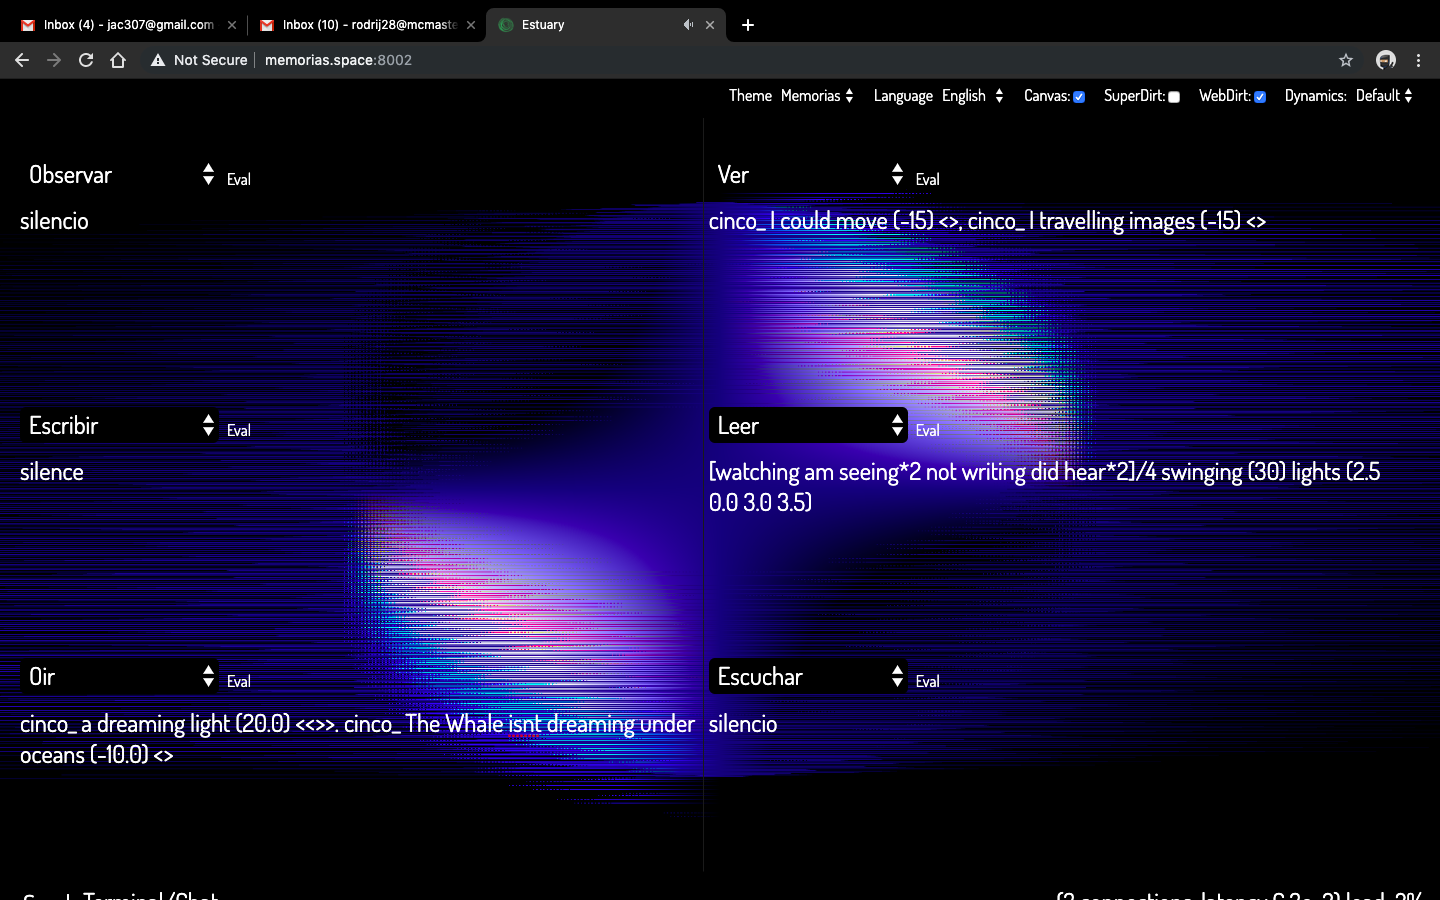Click Eval next to Escuchar
The width and height of the screenshot is (1440, 900).
point(927,682)
